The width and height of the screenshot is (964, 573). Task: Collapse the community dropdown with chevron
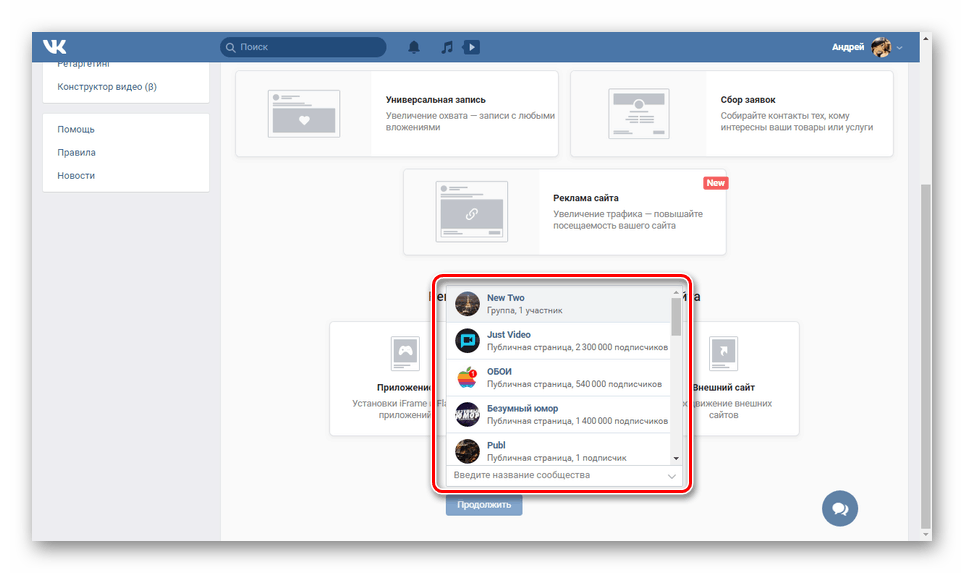(672, 476)
